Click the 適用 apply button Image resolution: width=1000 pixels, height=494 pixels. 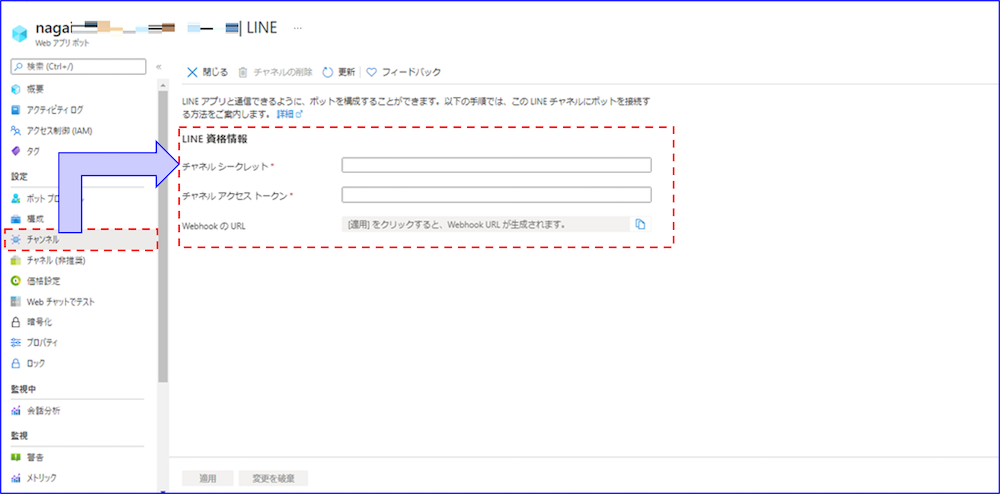pyautogui.click(x=208, y=478)
